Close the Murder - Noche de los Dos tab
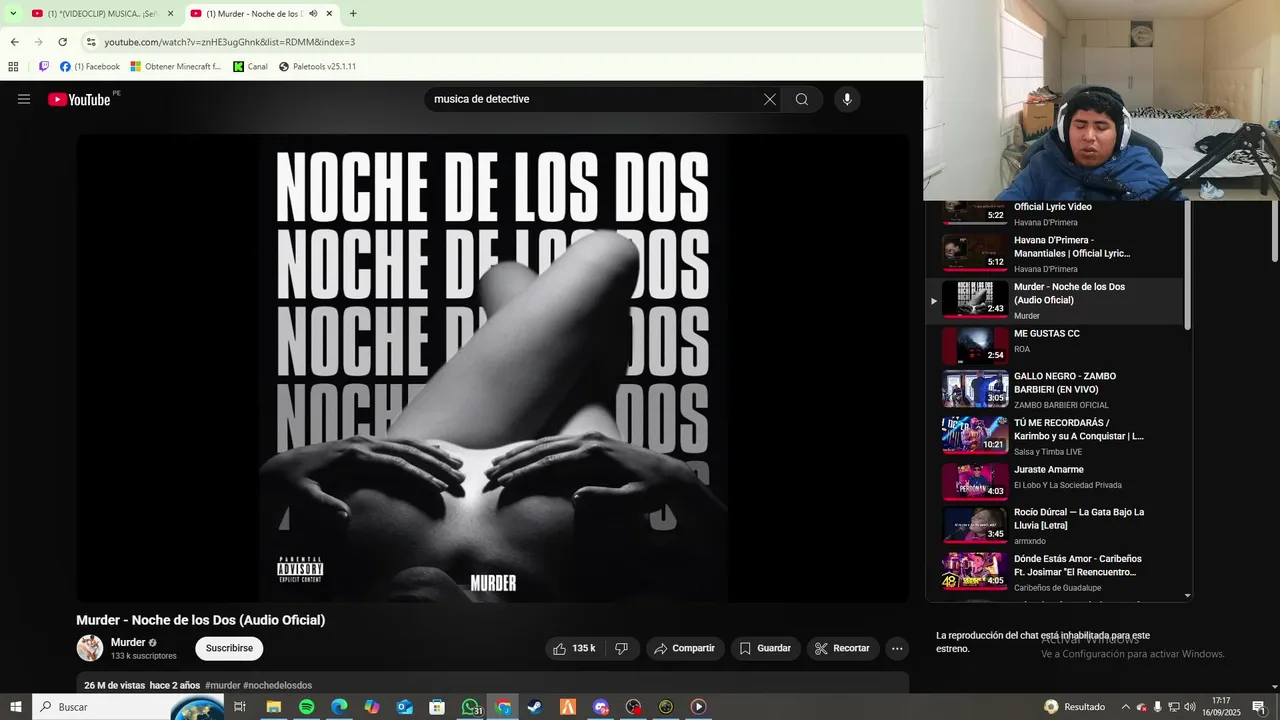 coord(328,13)
